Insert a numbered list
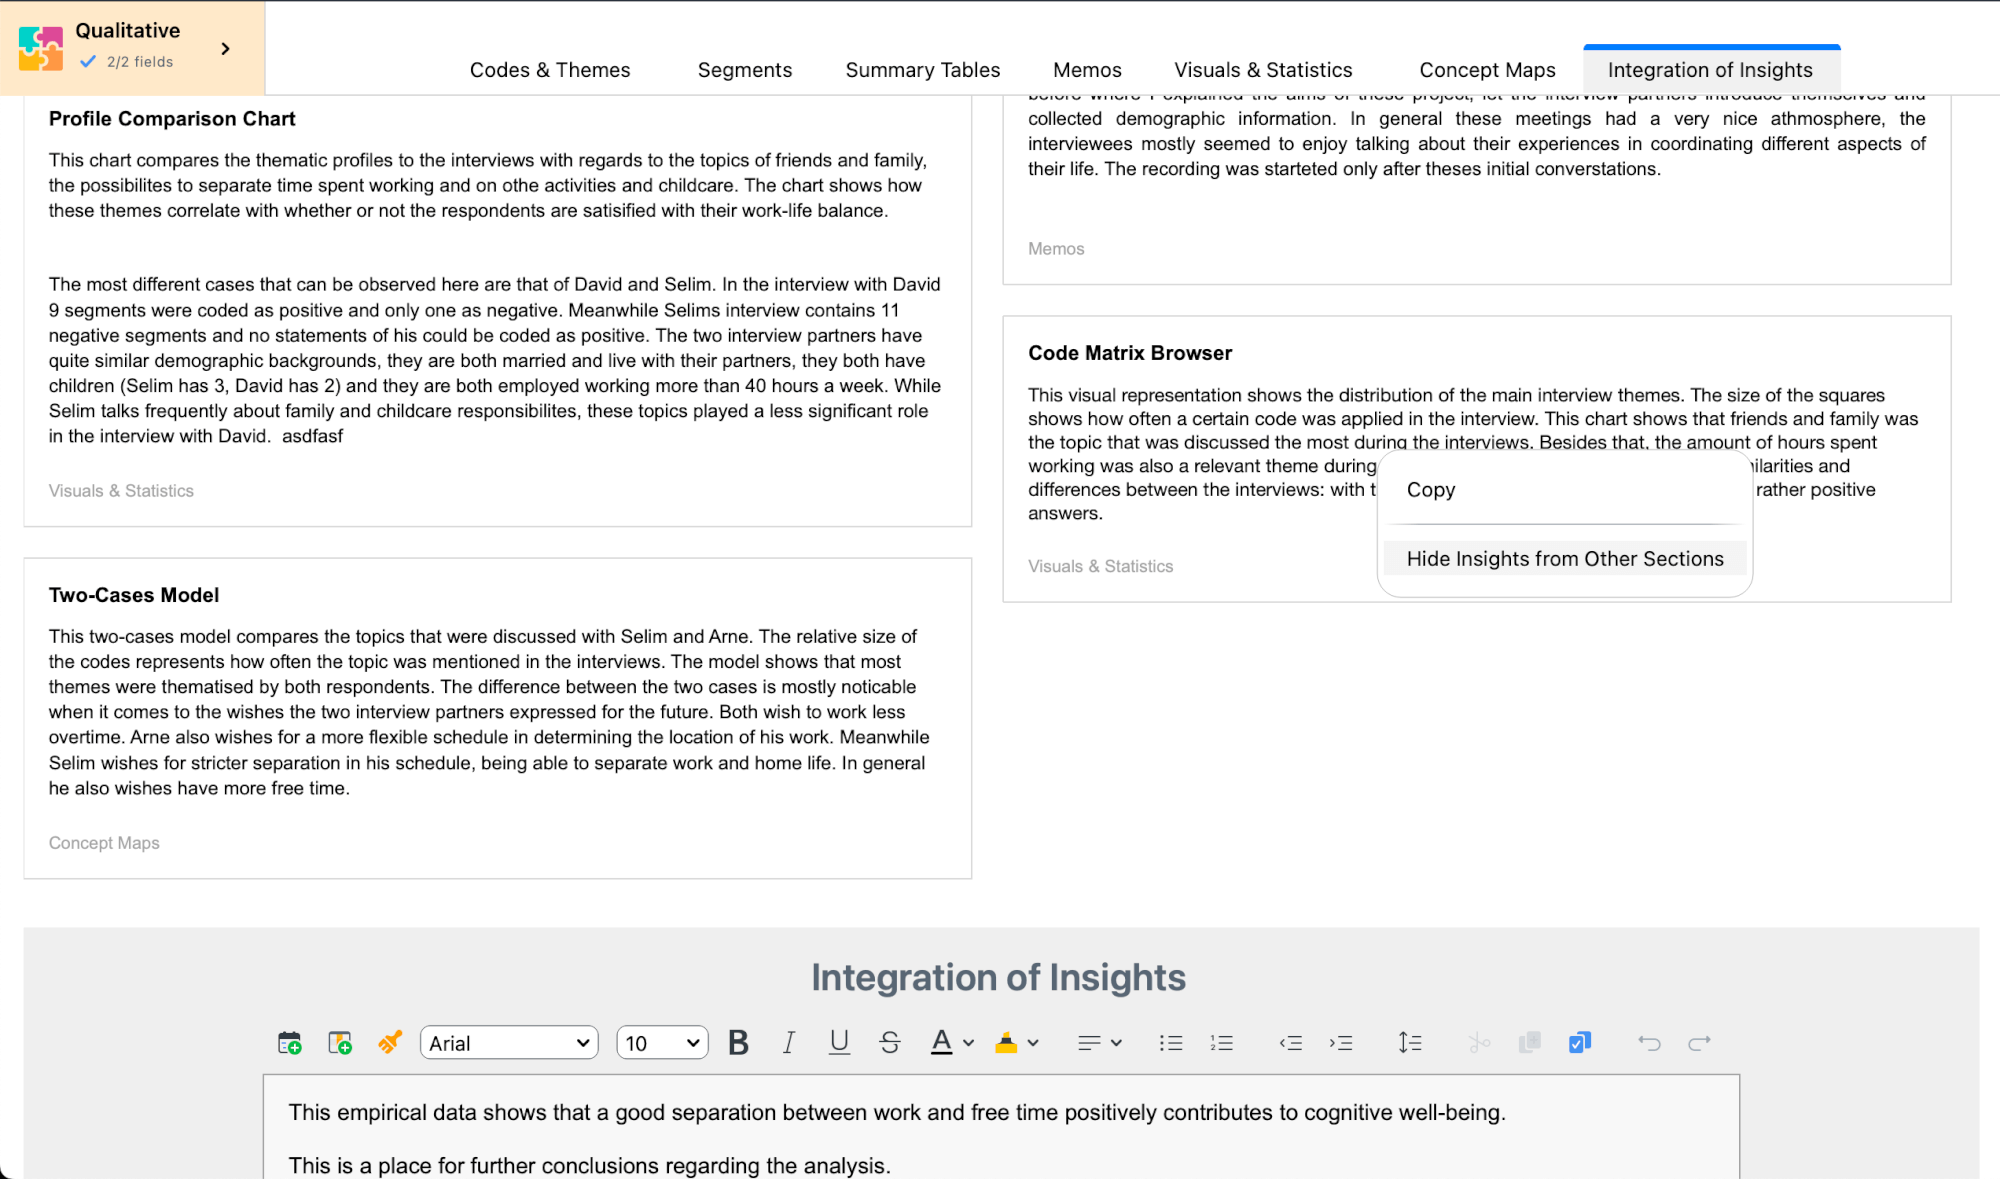 (1221, 1043)
